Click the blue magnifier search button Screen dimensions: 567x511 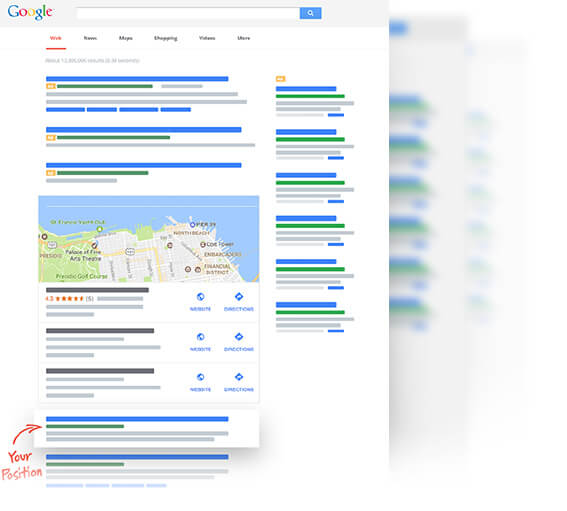310,13
